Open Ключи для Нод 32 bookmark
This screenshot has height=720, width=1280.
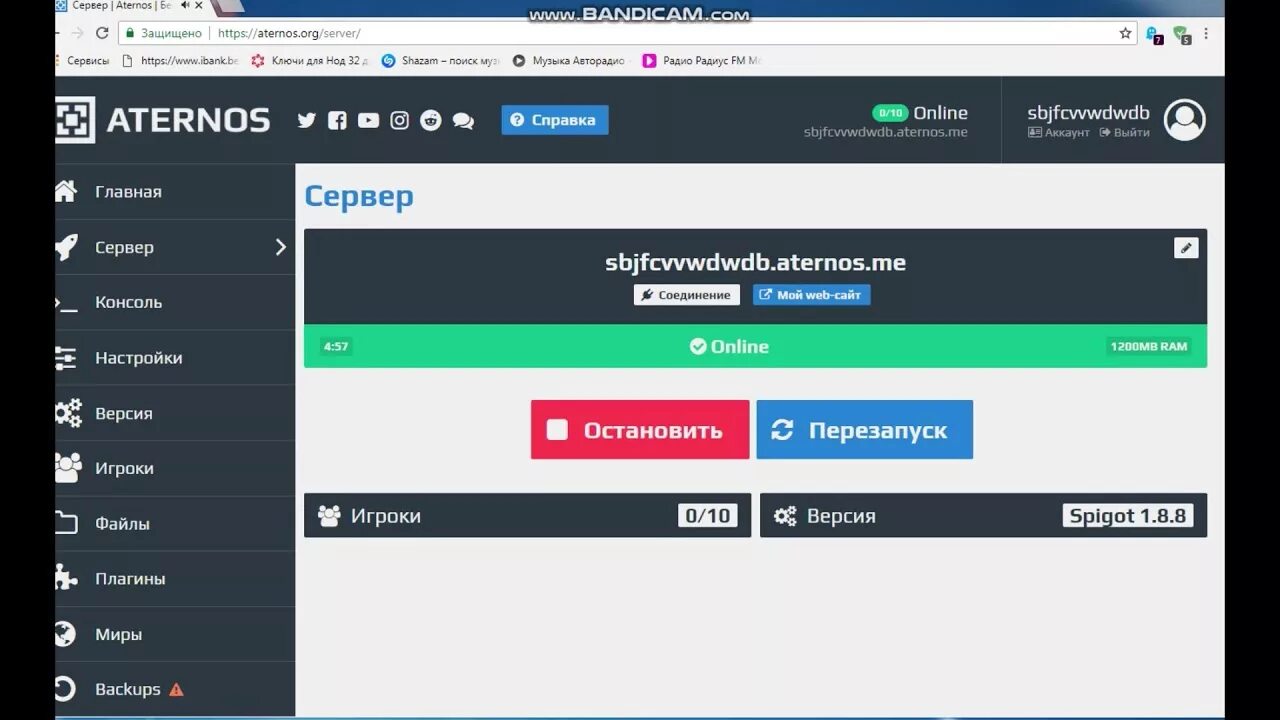tap(310, 61)
